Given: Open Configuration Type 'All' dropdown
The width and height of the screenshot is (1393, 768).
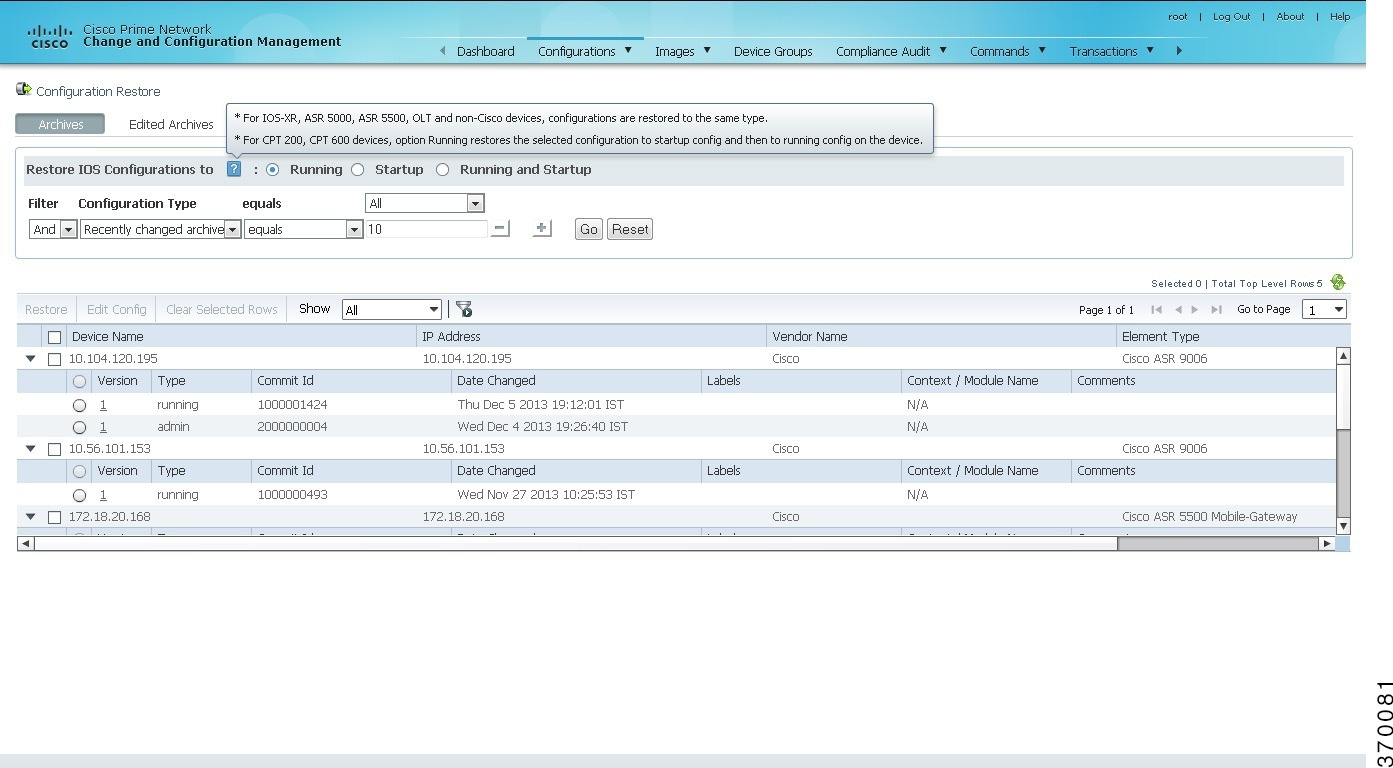Looking at the screenshot, I should tap(425, 203).
